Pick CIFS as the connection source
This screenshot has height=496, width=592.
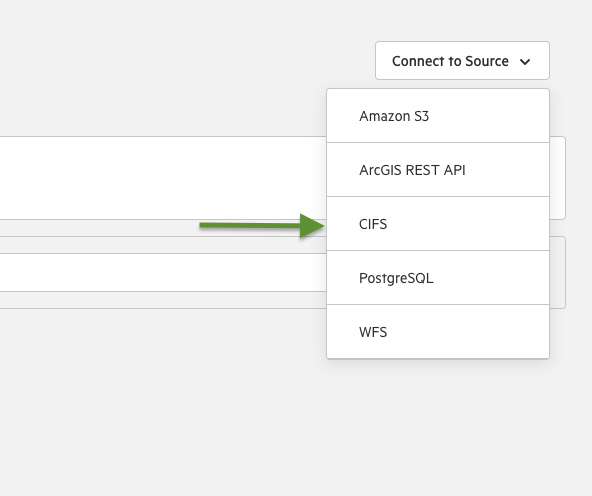pos(438,224)
